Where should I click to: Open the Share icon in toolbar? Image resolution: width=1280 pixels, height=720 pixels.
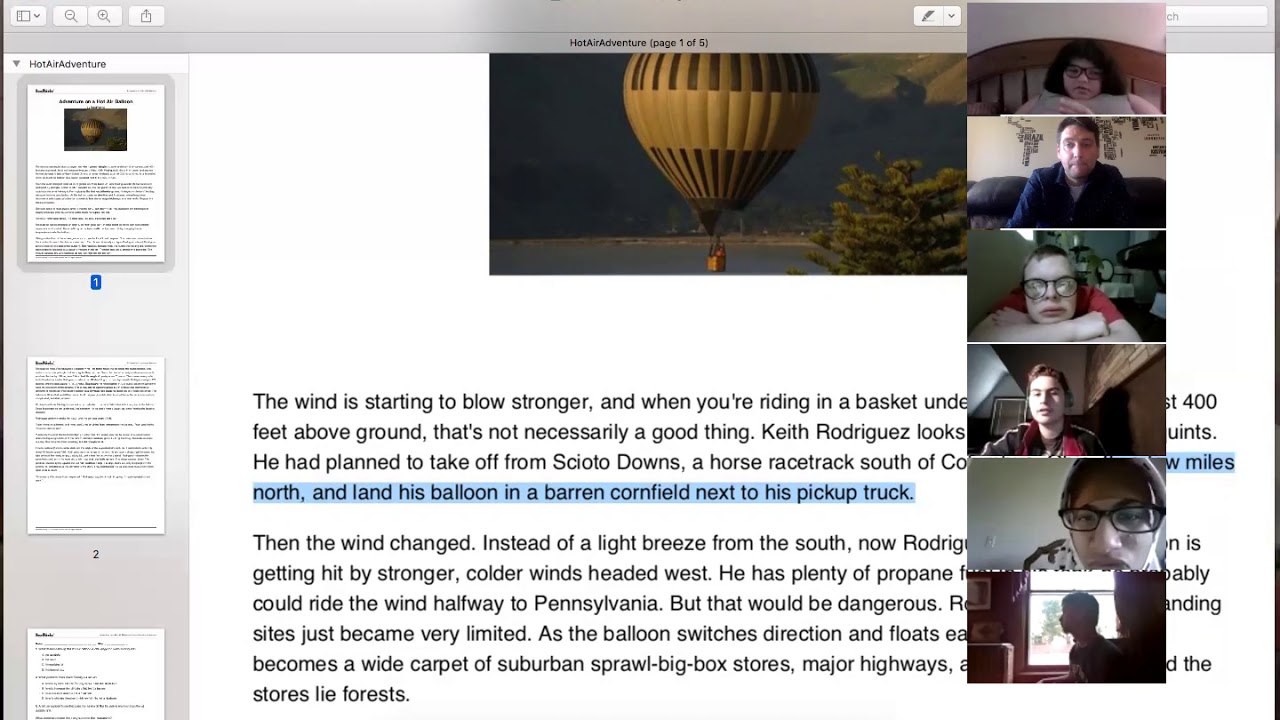[x=146, y=16]
